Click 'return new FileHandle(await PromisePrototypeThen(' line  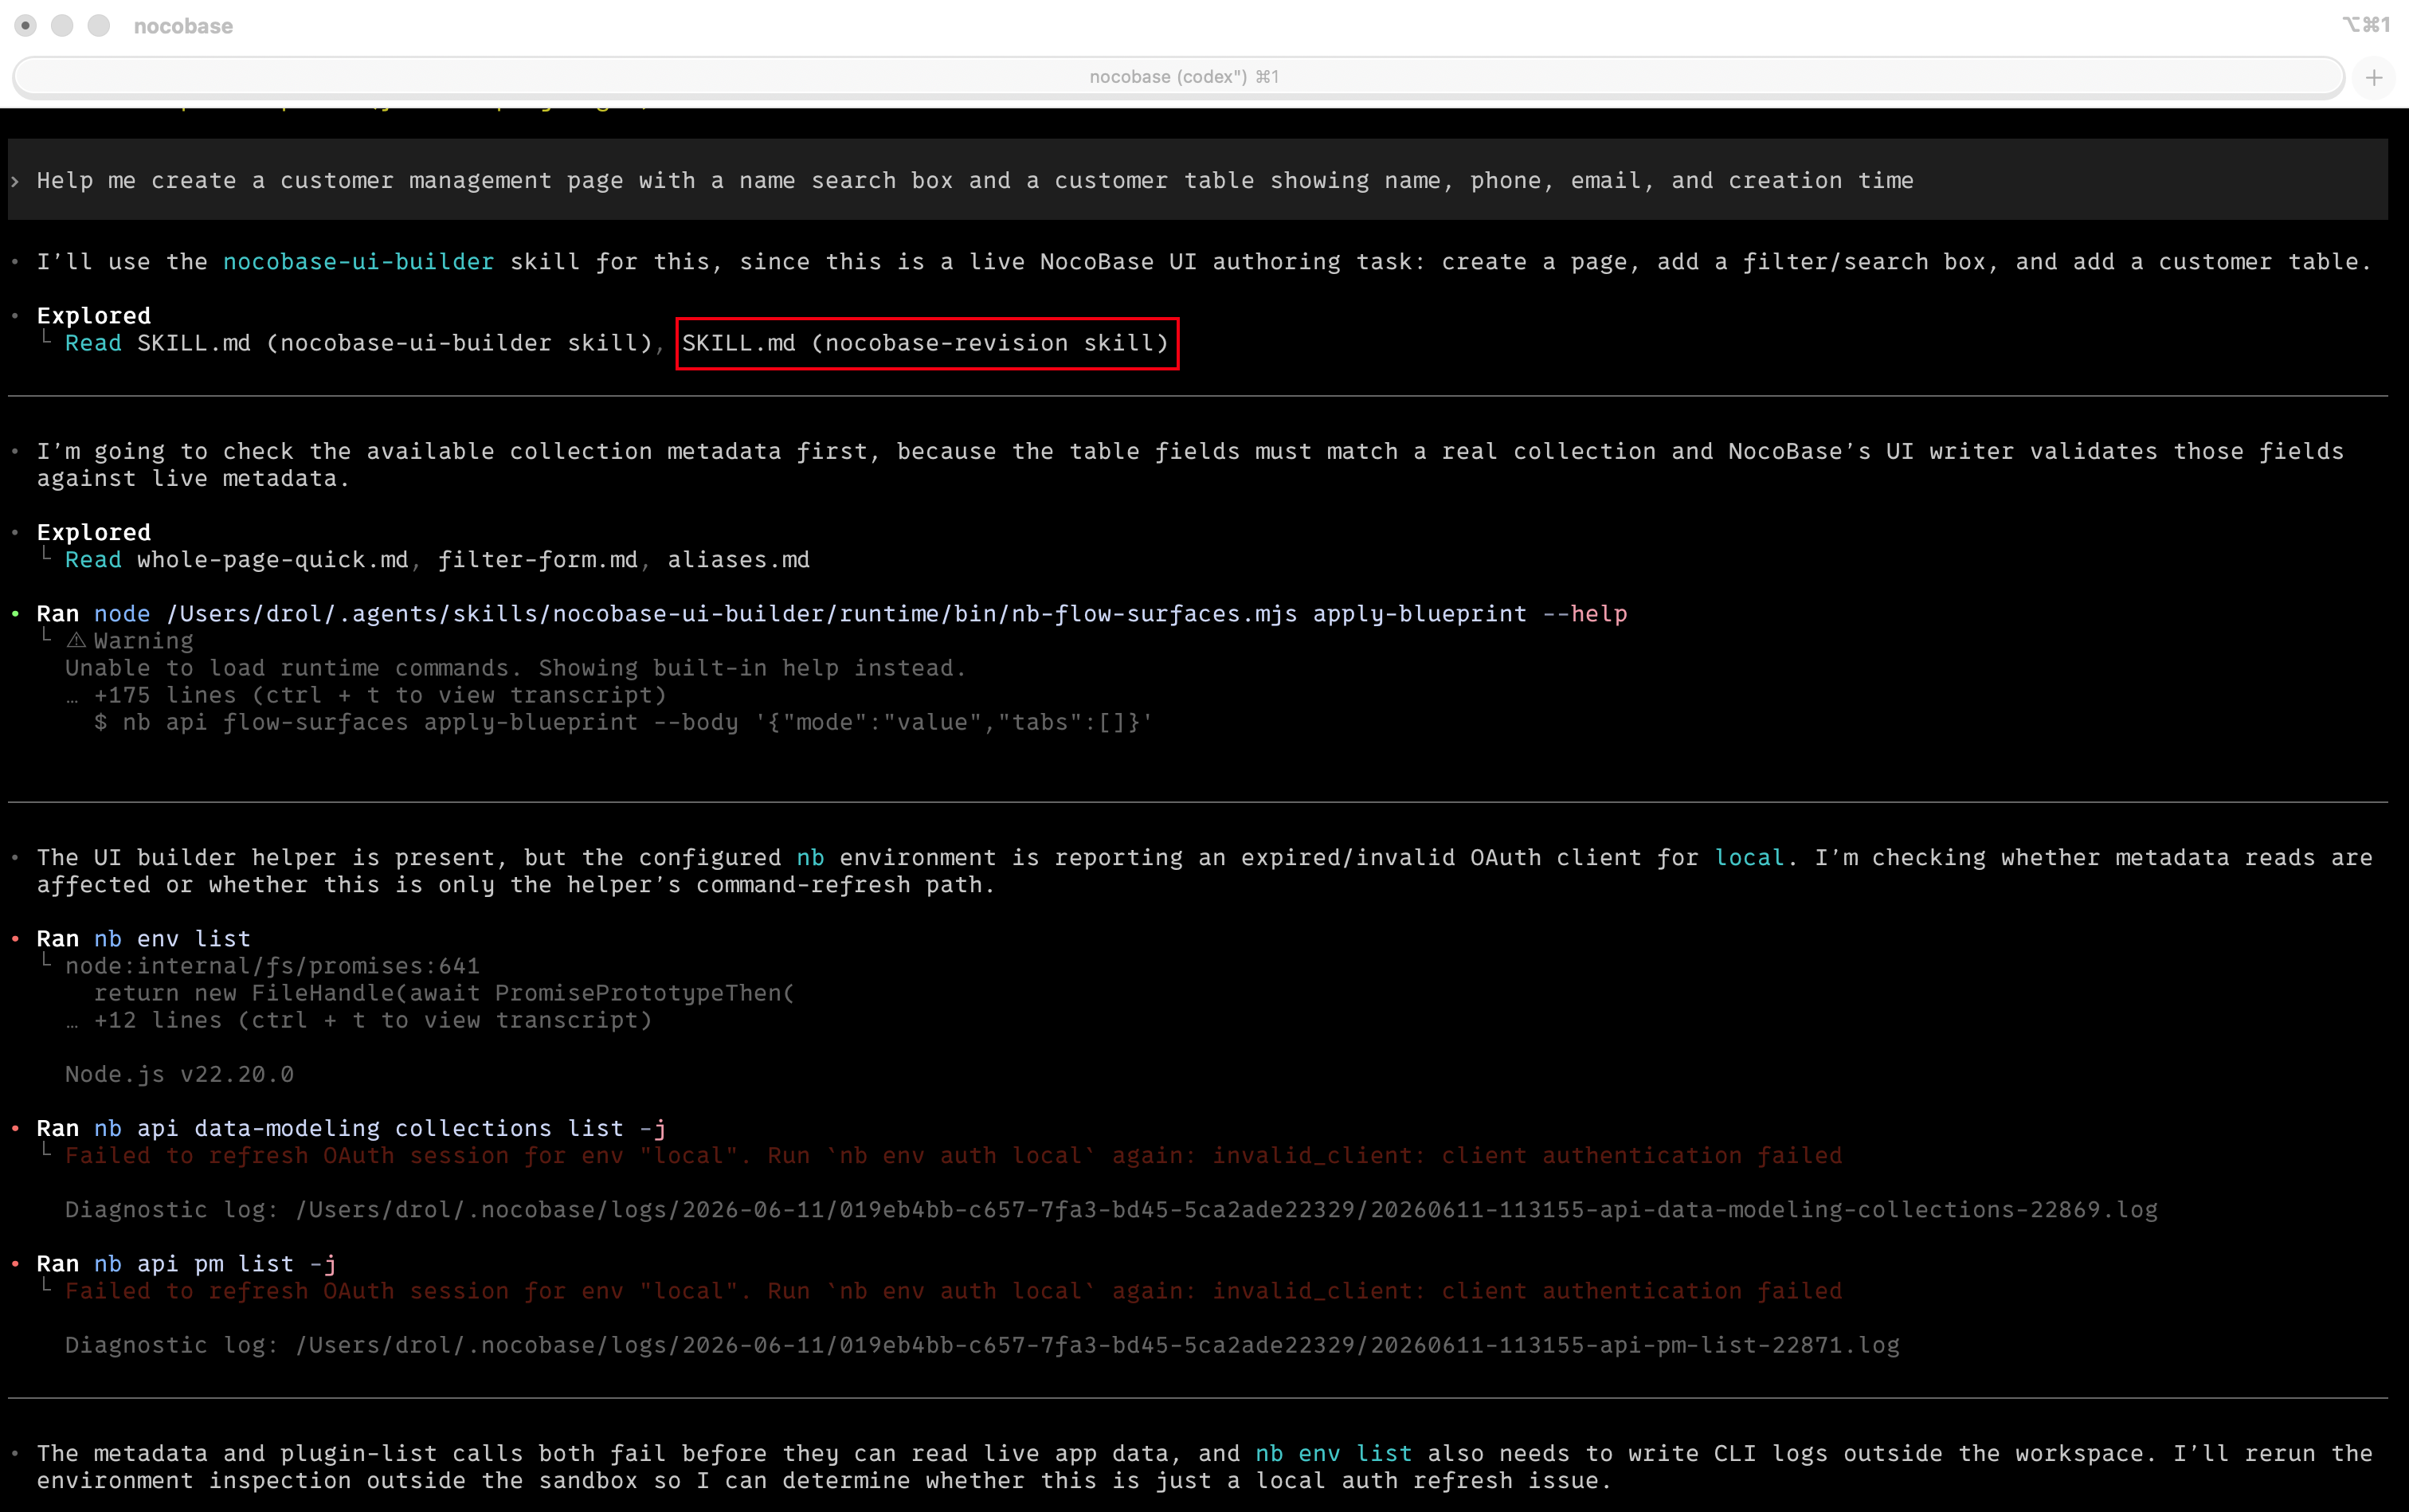pos(444,993)
